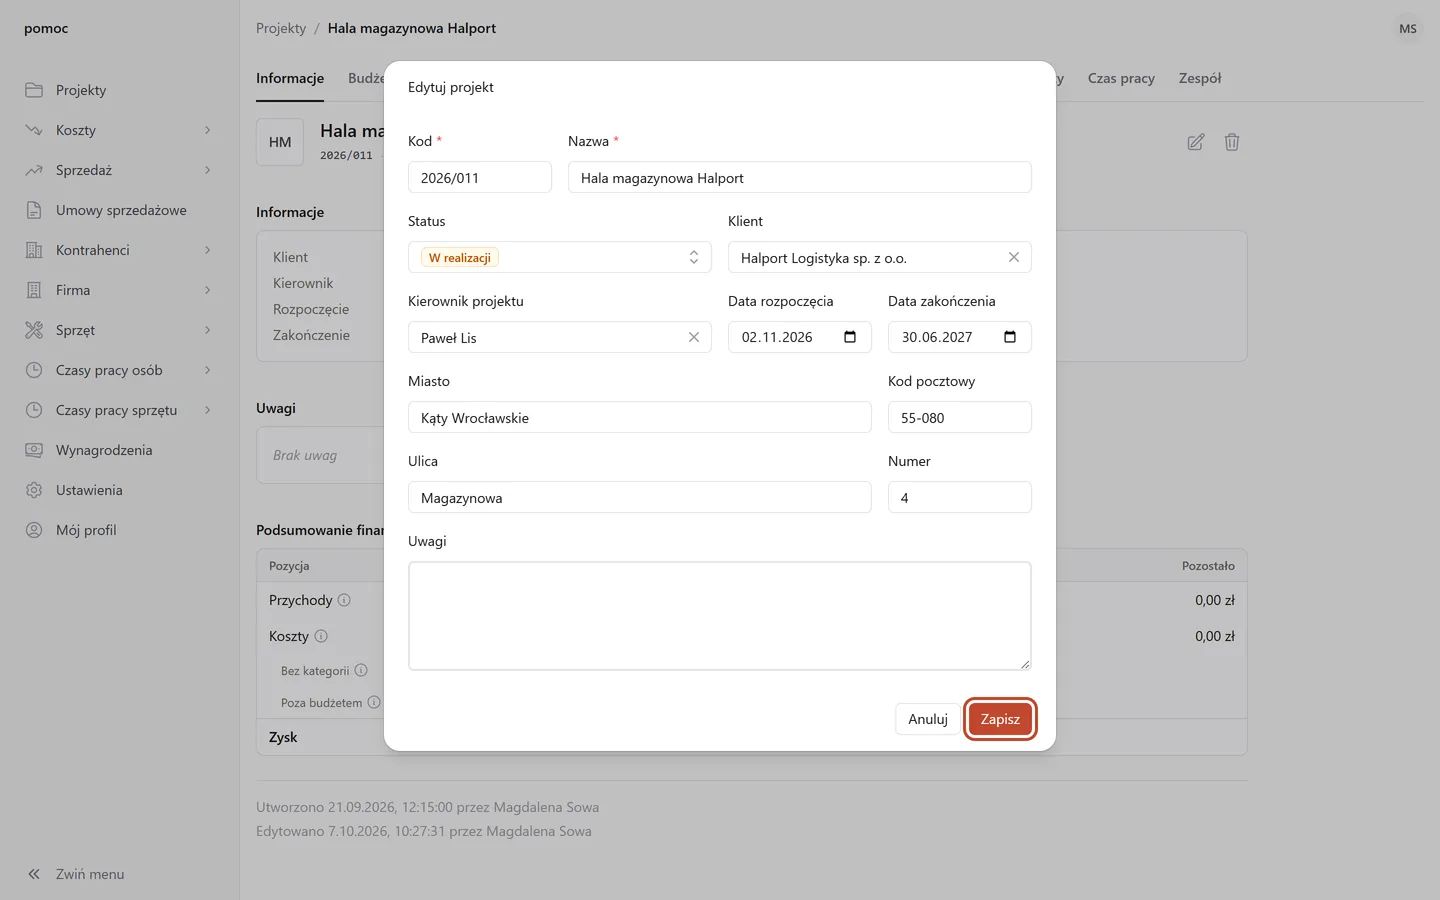Click the Nazwa input field

point(800,177)
